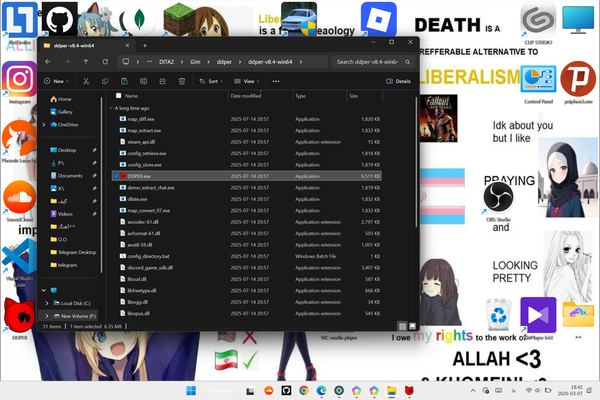This screenshot has height=400, width=600.
Task: Select the discord_game_sdk.dll file
Action: point(247,268)
